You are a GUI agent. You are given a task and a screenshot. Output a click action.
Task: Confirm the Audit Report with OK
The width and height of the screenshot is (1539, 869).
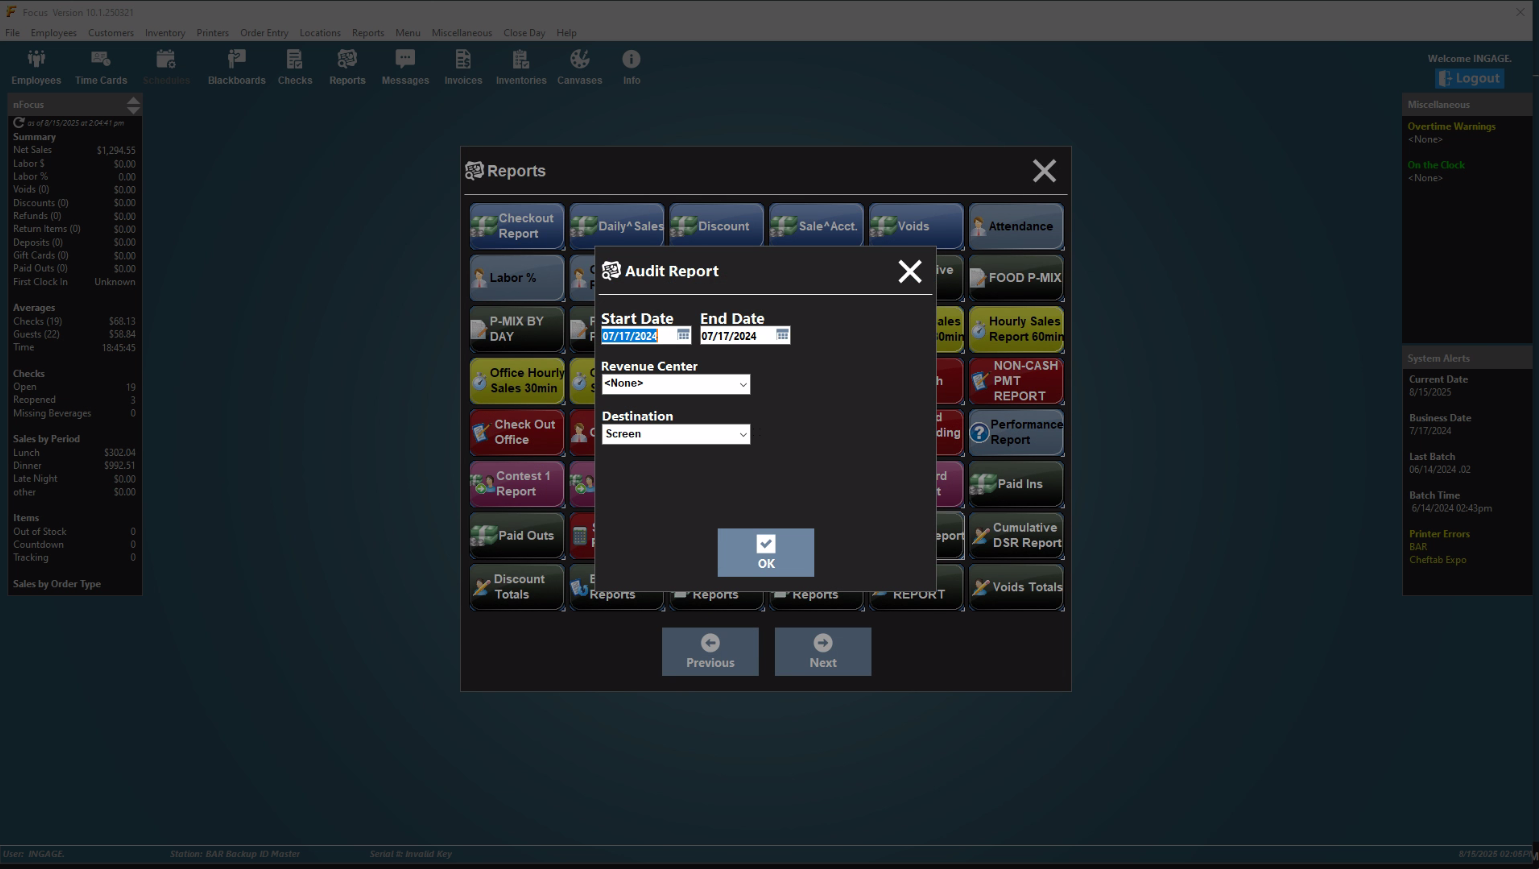tap(766, 552)
